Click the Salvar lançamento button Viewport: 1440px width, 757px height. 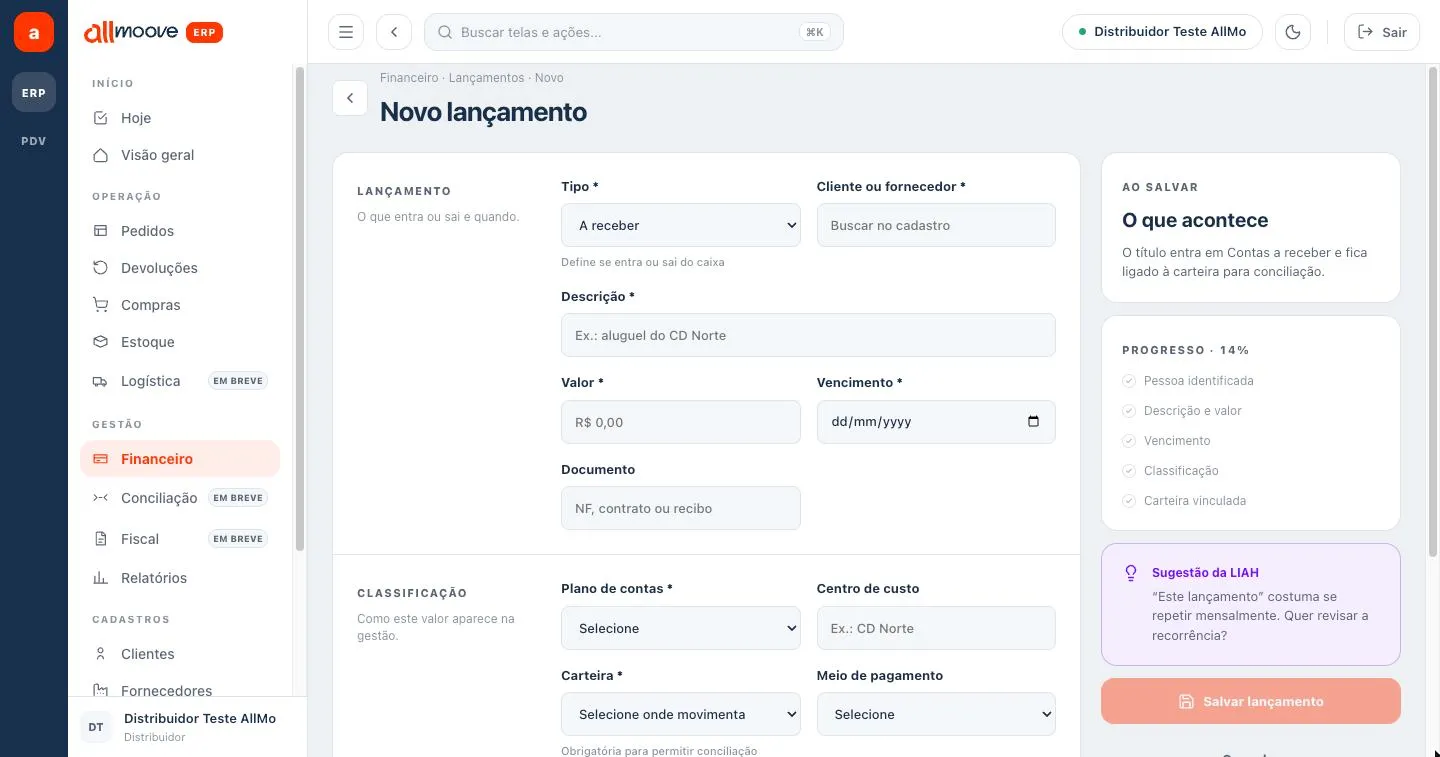coord(1251,701)
